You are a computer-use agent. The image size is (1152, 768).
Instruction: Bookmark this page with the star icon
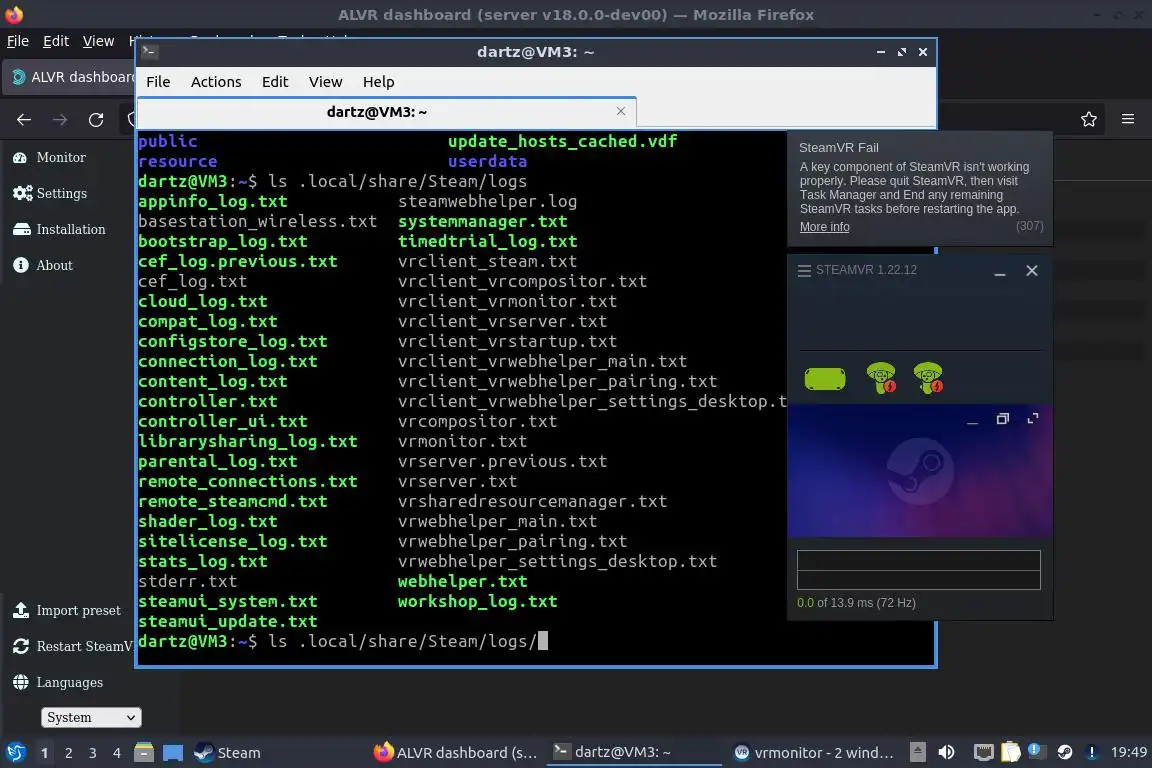1089,119
